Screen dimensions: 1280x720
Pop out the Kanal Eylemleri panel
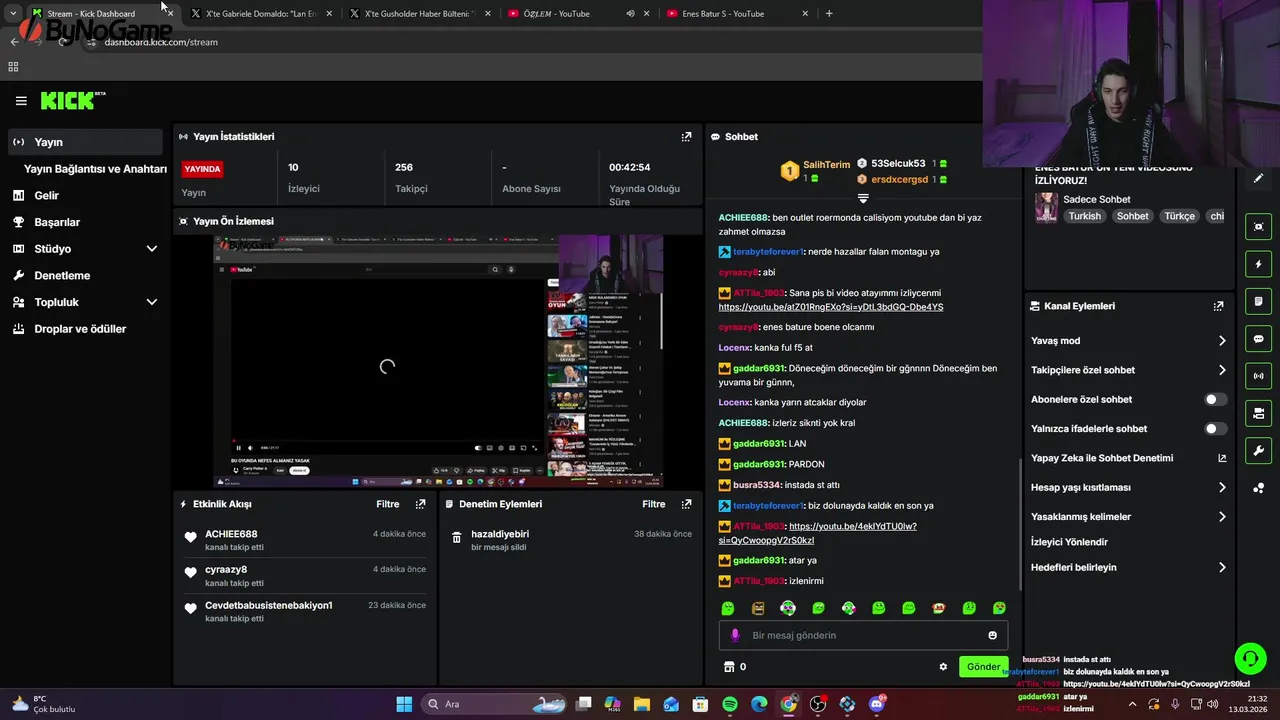point(1218,306)
